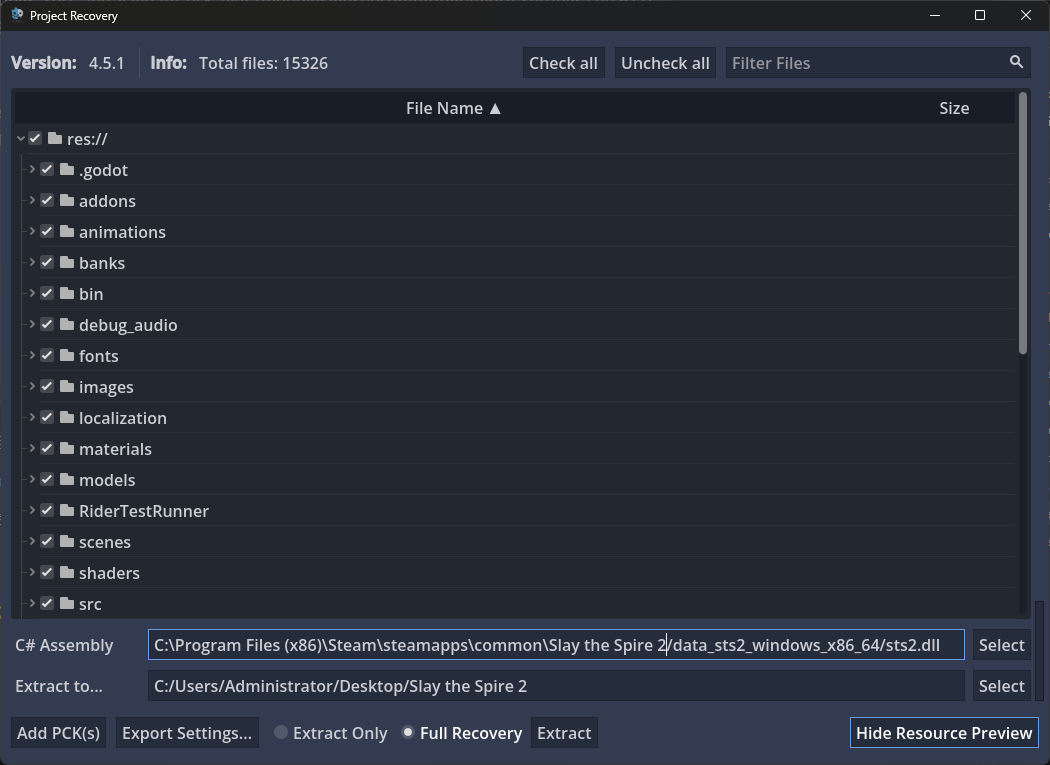Expand the scenes folder tree node

pyautogui.click(x=32, y=542)
